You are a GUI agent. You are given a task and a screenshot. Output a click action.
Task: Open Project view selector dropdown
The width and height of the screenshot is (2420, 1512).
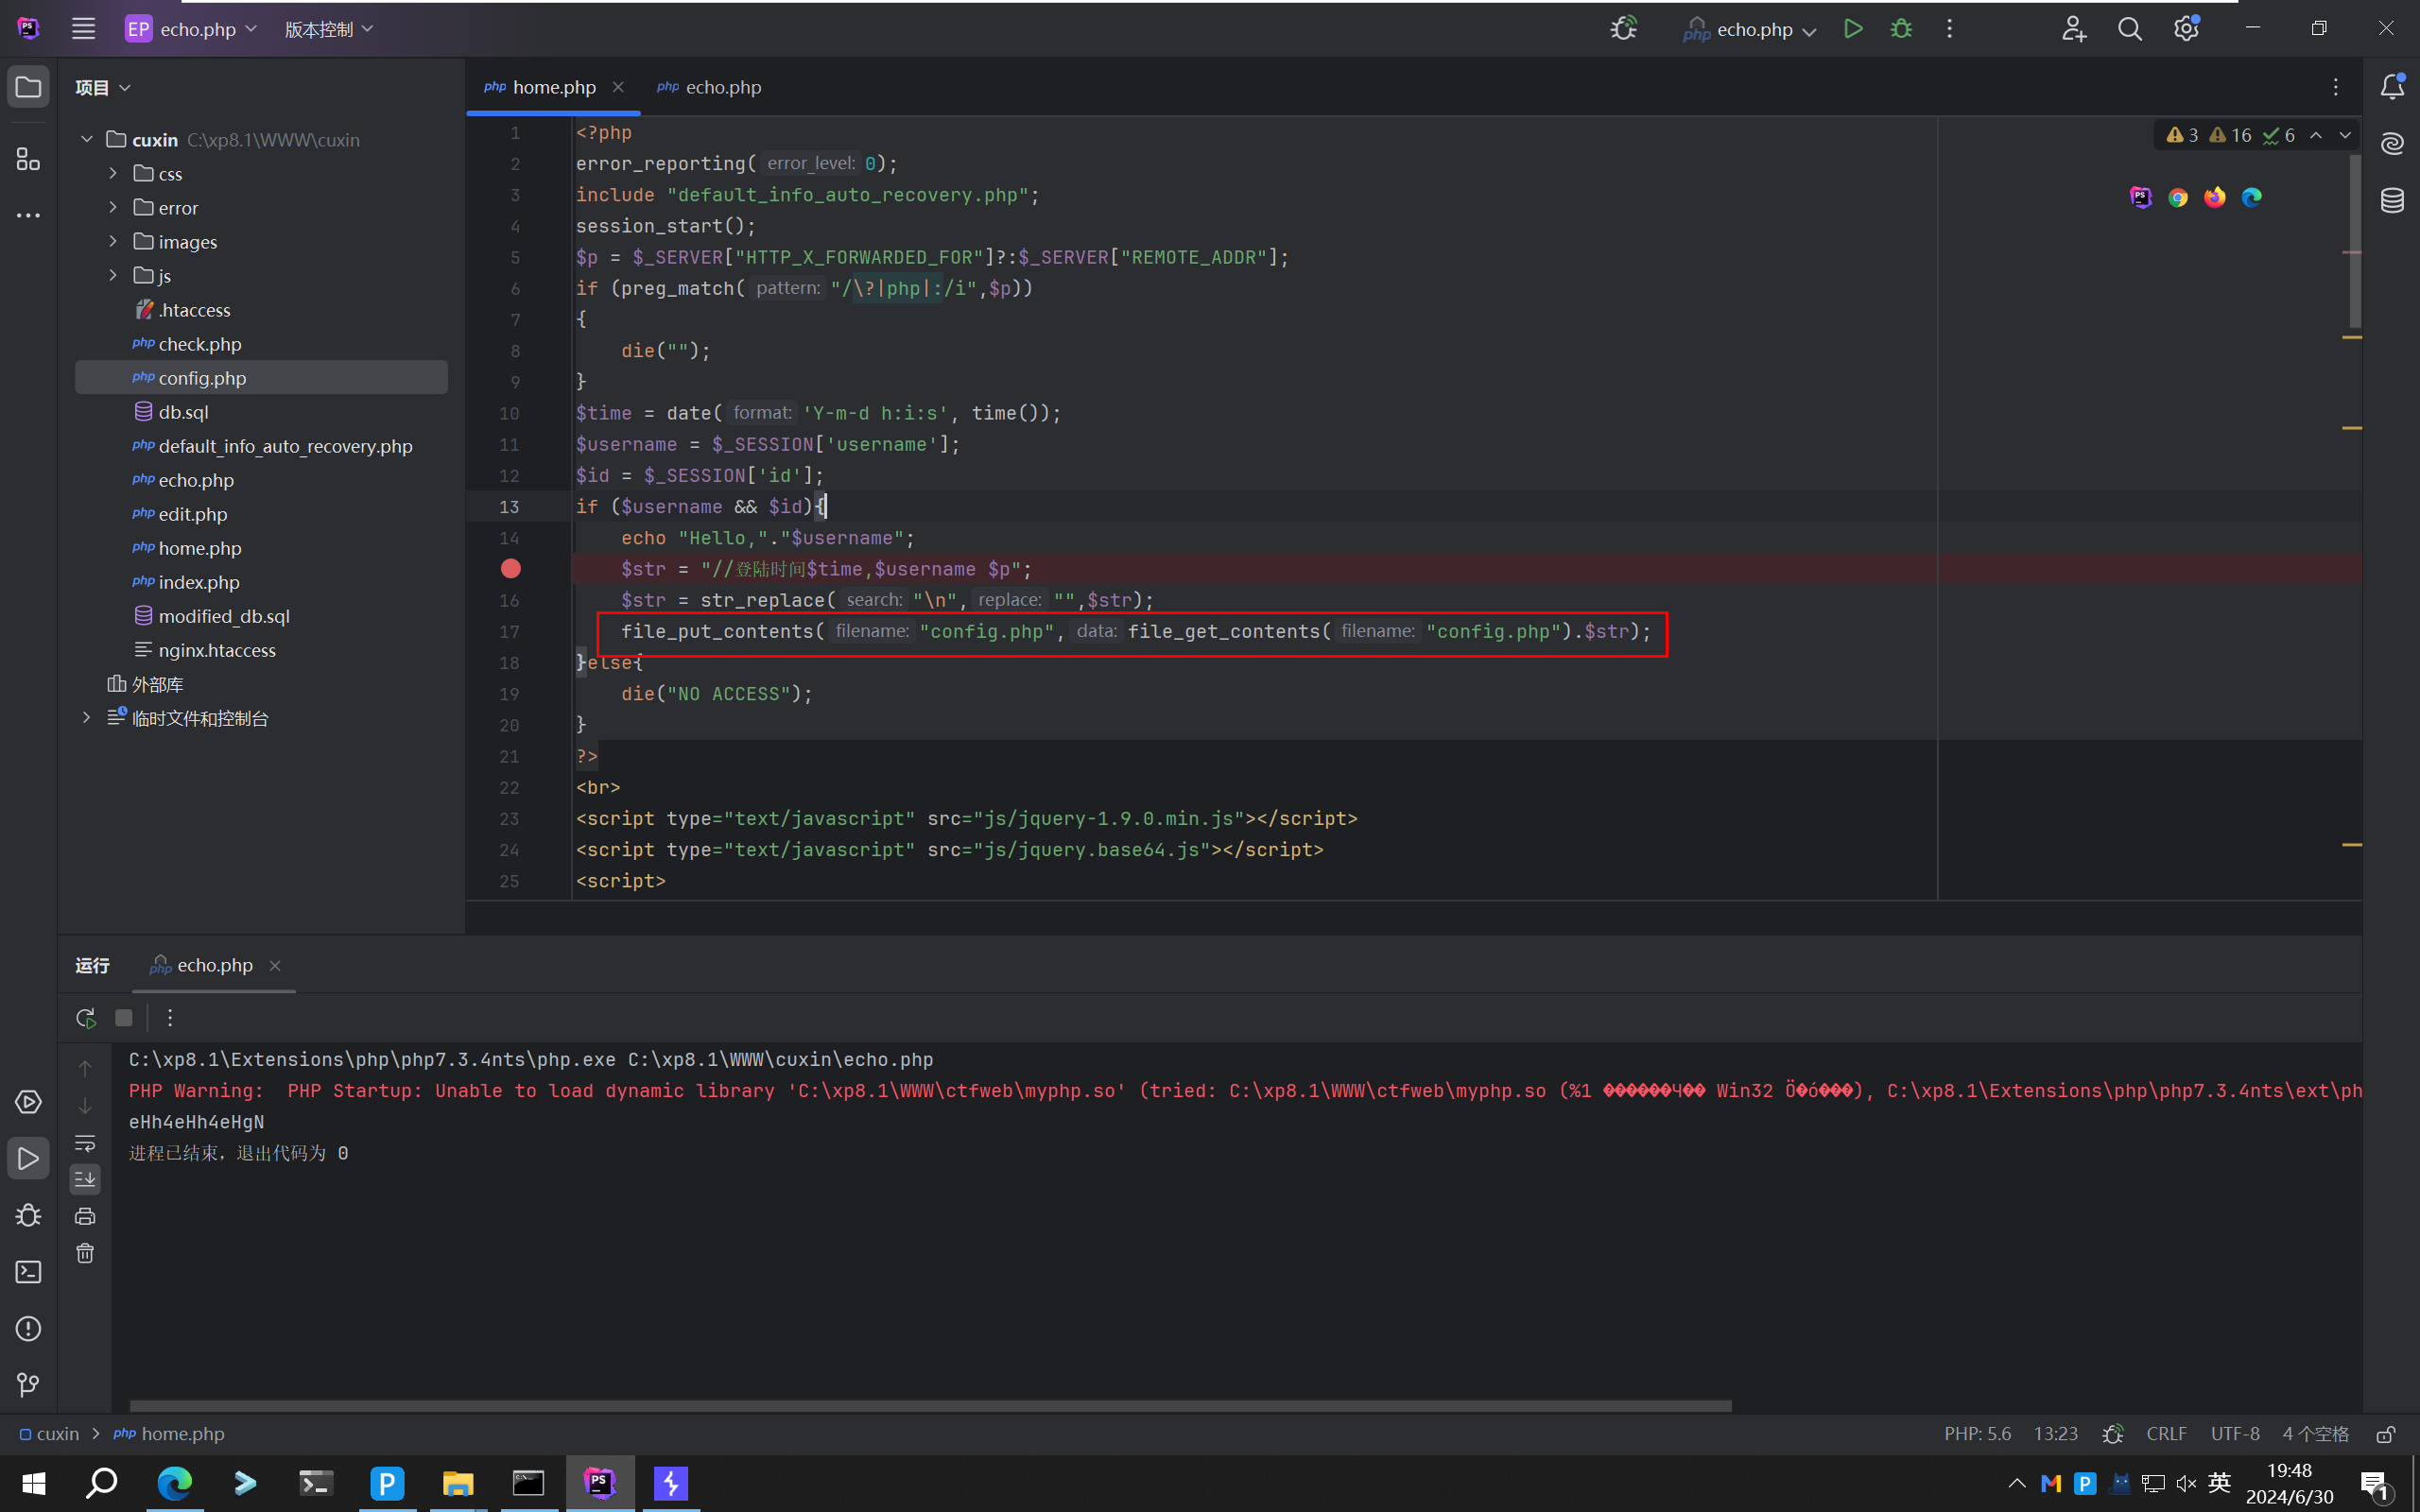[x=103, y=88]
